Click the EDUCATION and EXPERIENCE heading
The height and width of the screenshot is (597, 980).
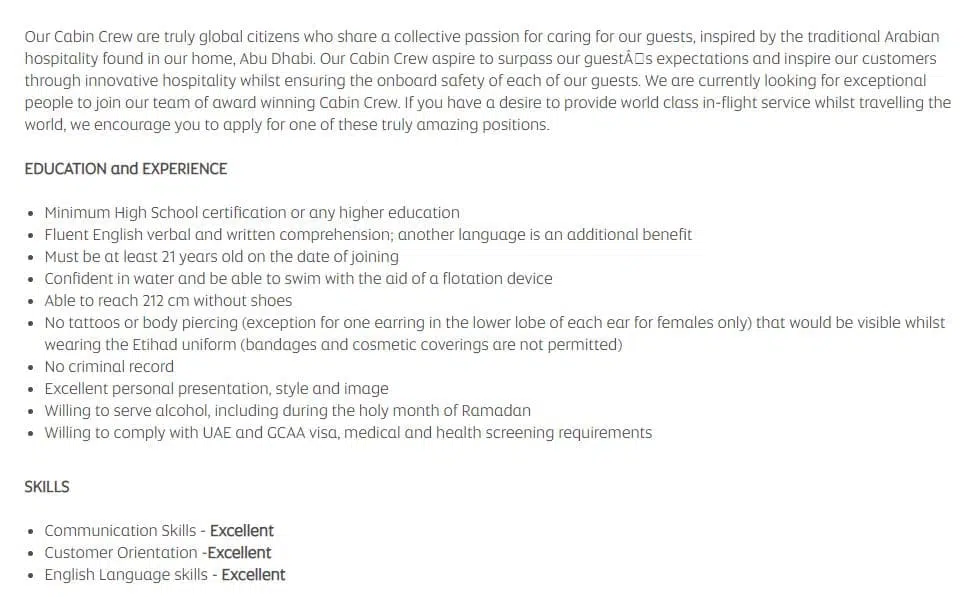126,169
